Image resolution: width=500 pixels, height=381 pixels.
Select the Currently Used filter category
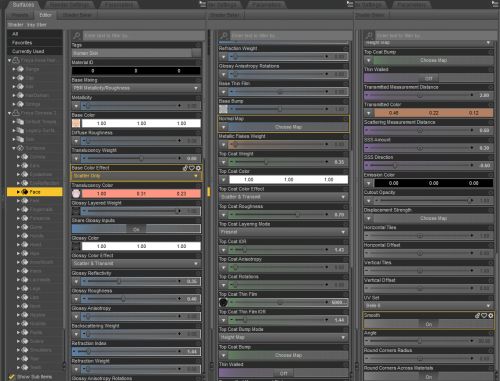(x=35, y=51)
